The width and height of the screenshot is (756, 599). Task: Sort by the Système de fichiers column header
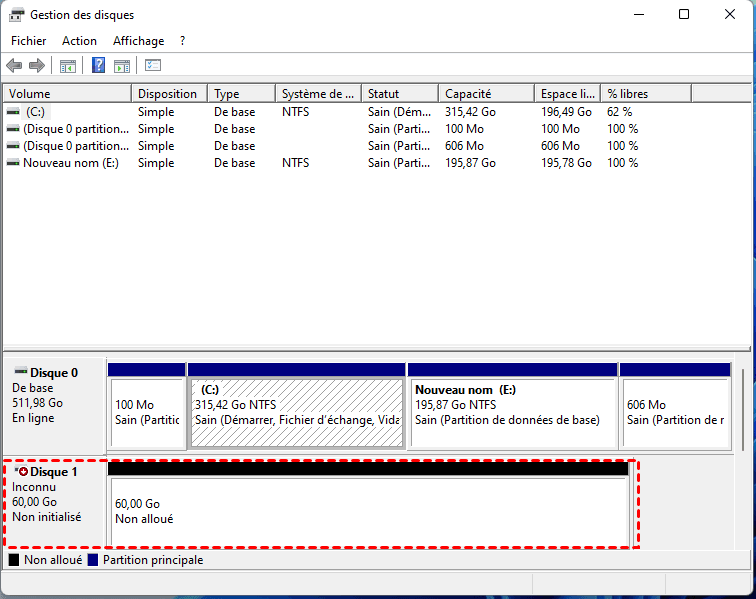coord(318,94)
